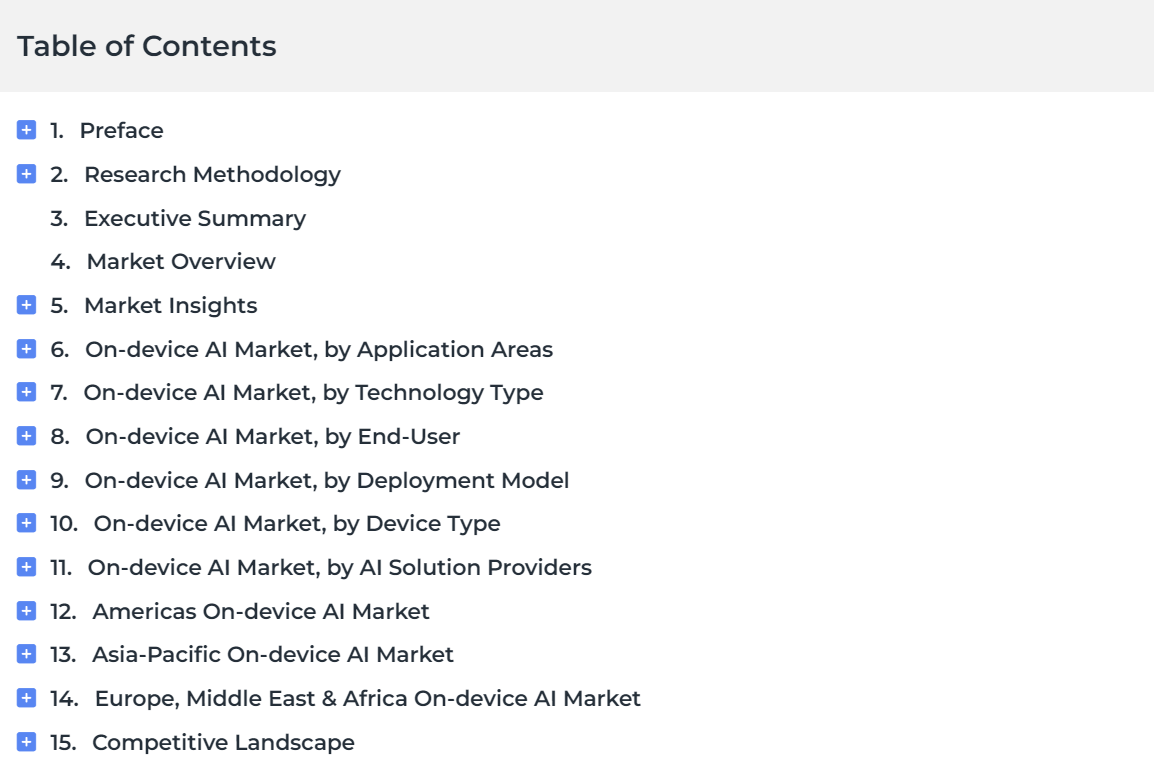Expand Americas On-device AI Market plus icon

tap(27, 611)
